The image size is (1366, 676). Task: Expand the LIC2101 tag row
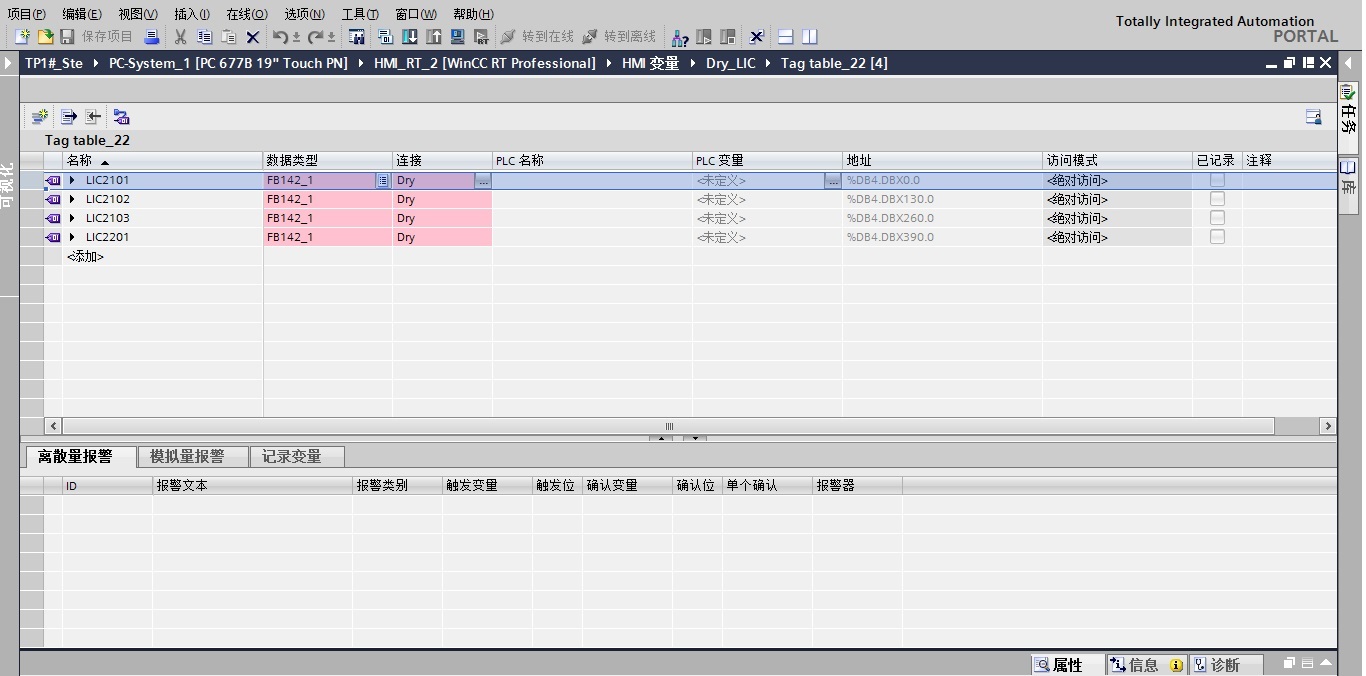click(x=72, y=180)
